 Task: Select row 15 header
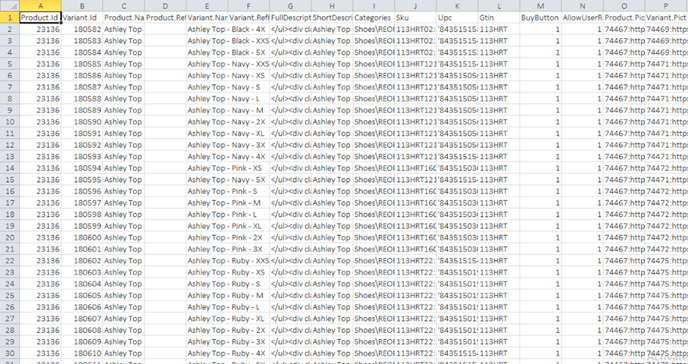point(10,180)
